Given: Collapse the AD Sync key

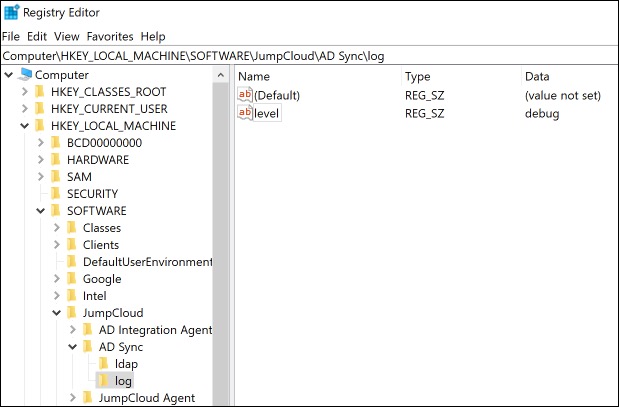Looking at the screenshot, I should pyautogui.click(x=73, y=347).
